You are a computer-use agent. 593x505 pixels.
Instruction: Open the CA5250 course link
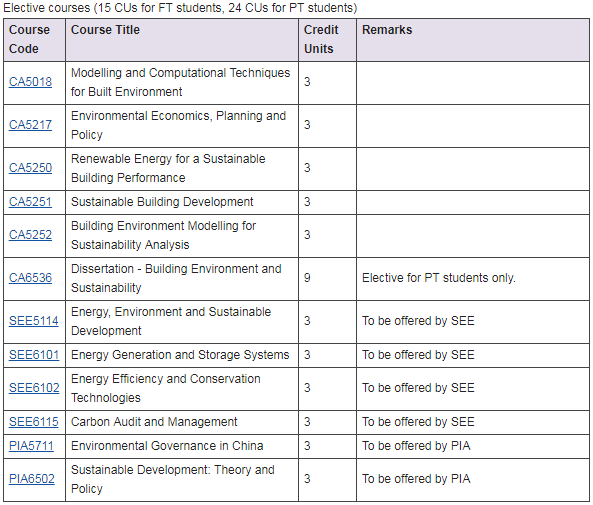click(x=30, y=168)
